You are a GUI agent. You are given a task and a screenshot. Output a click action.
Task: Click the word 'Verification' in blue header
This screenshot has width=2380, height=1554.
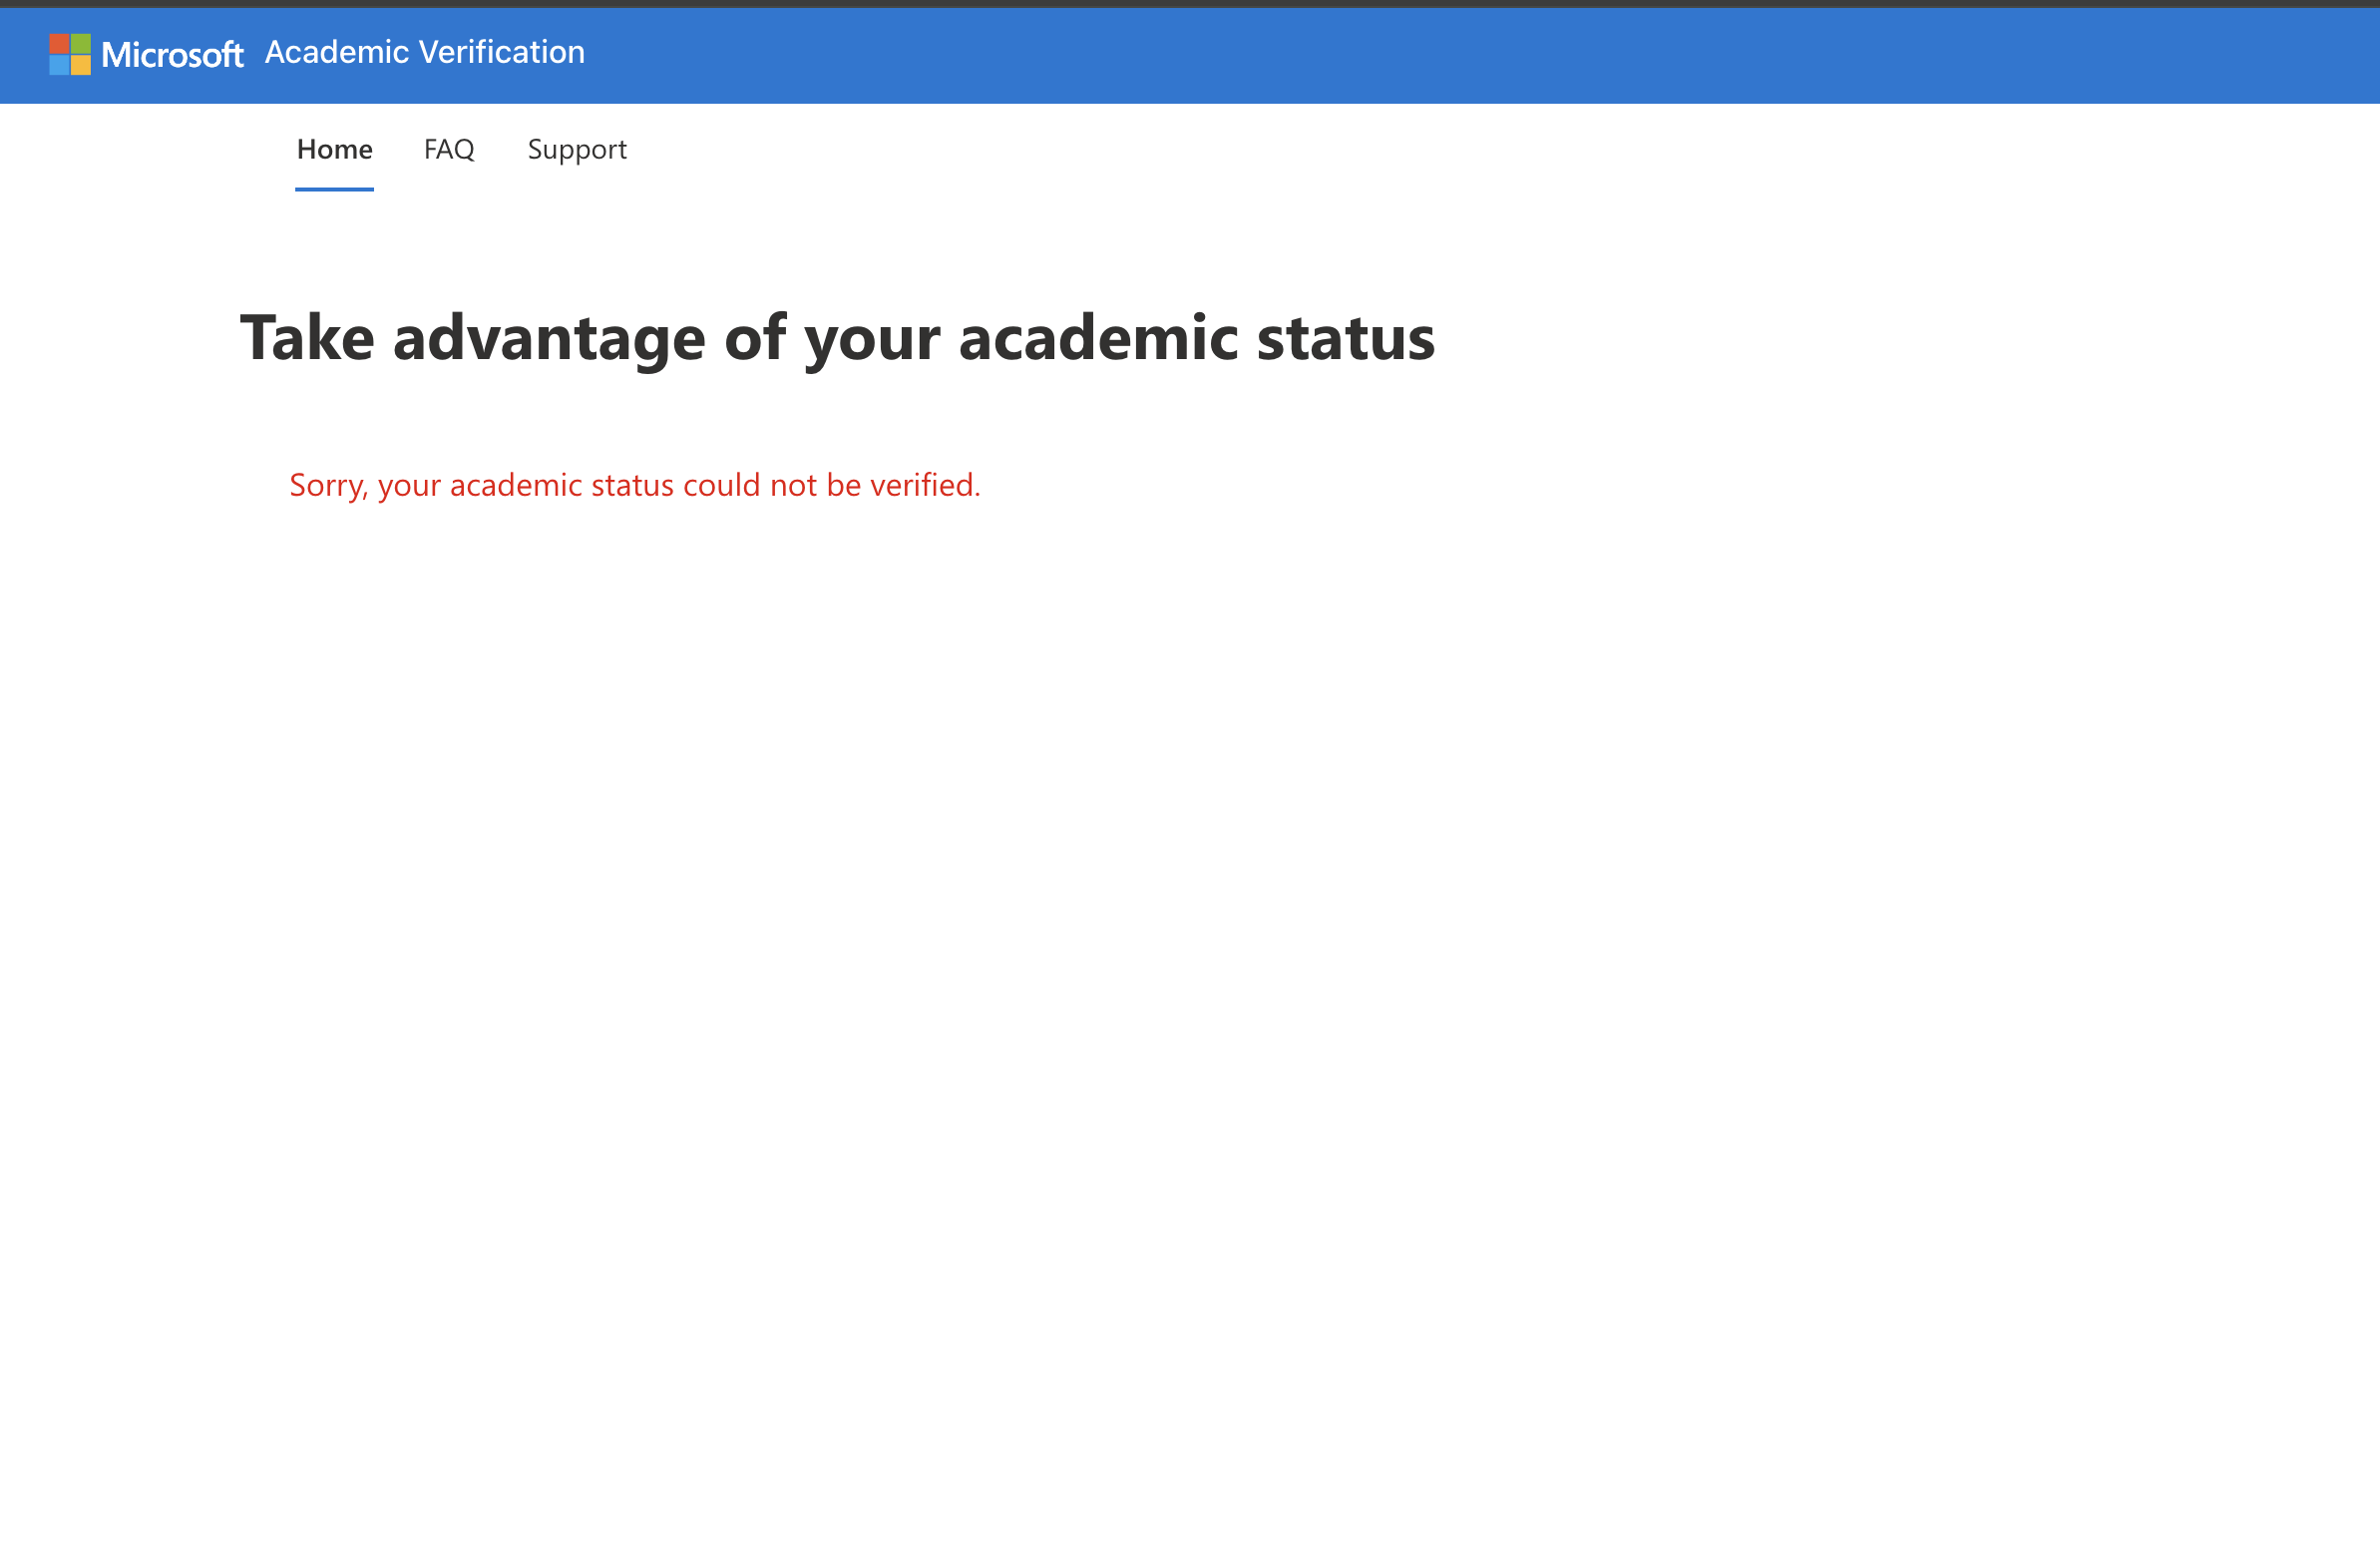tap(501, 52)
